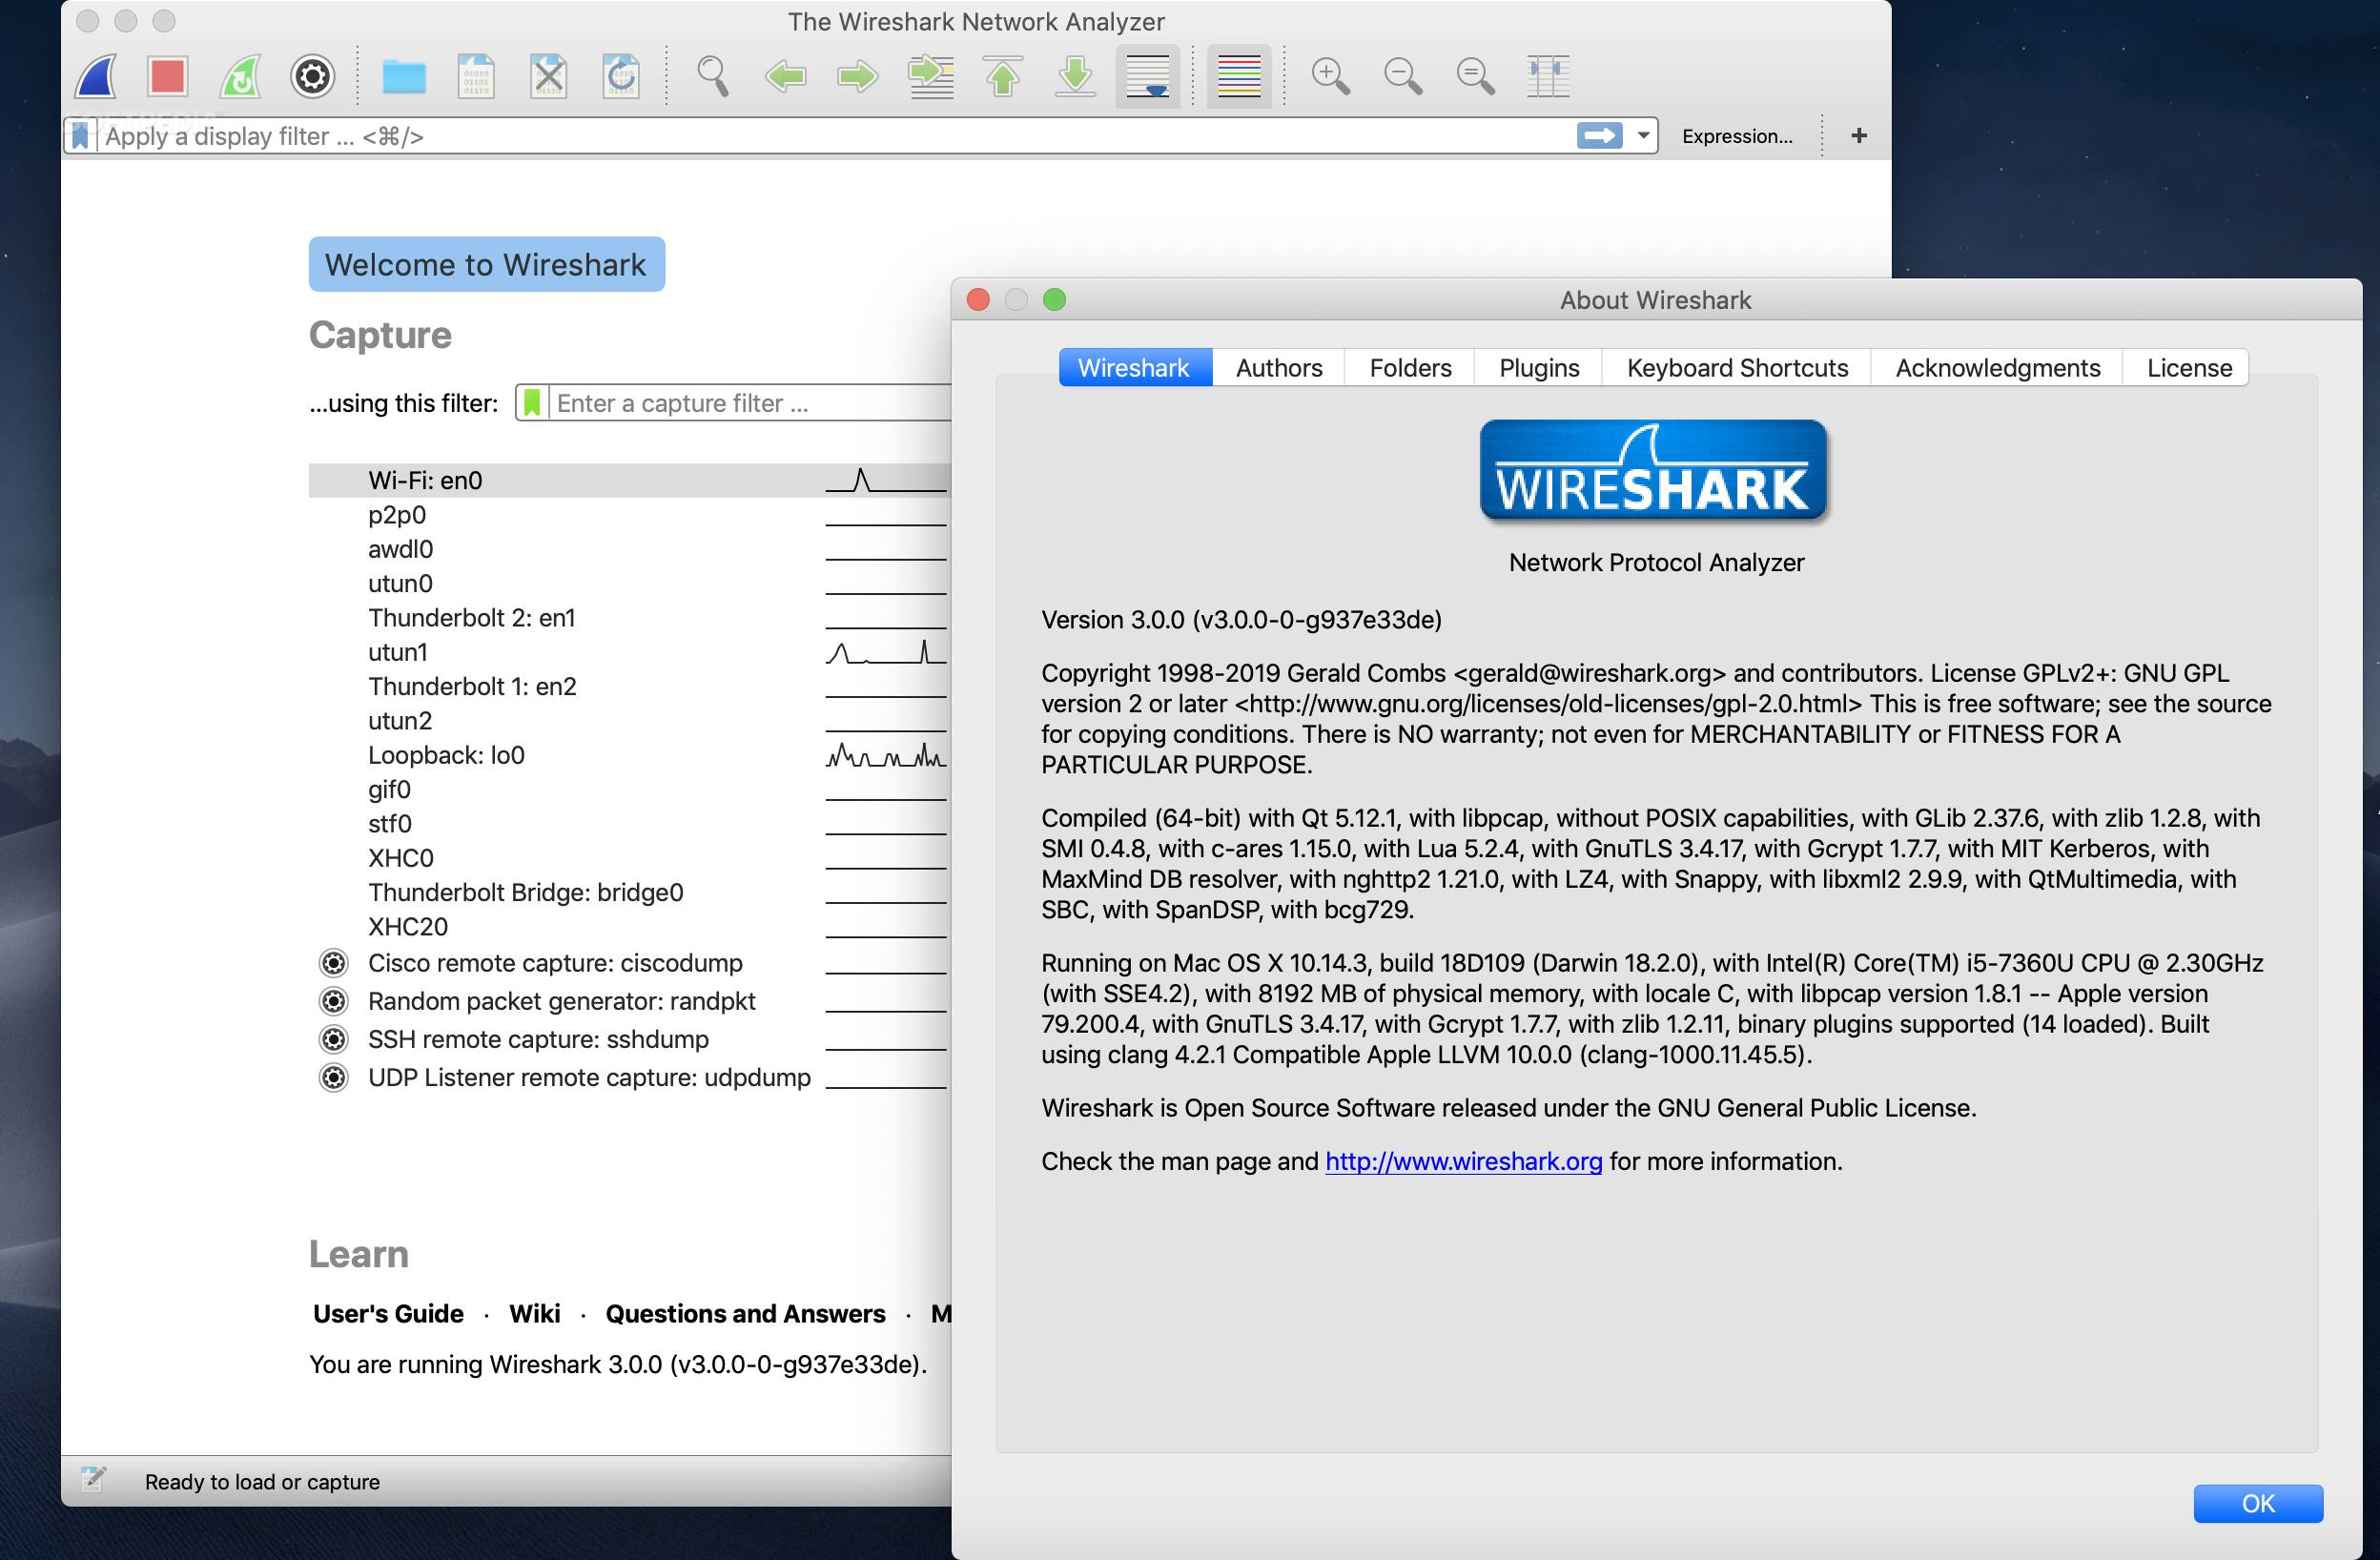Go back in packet history arrow

785,76
